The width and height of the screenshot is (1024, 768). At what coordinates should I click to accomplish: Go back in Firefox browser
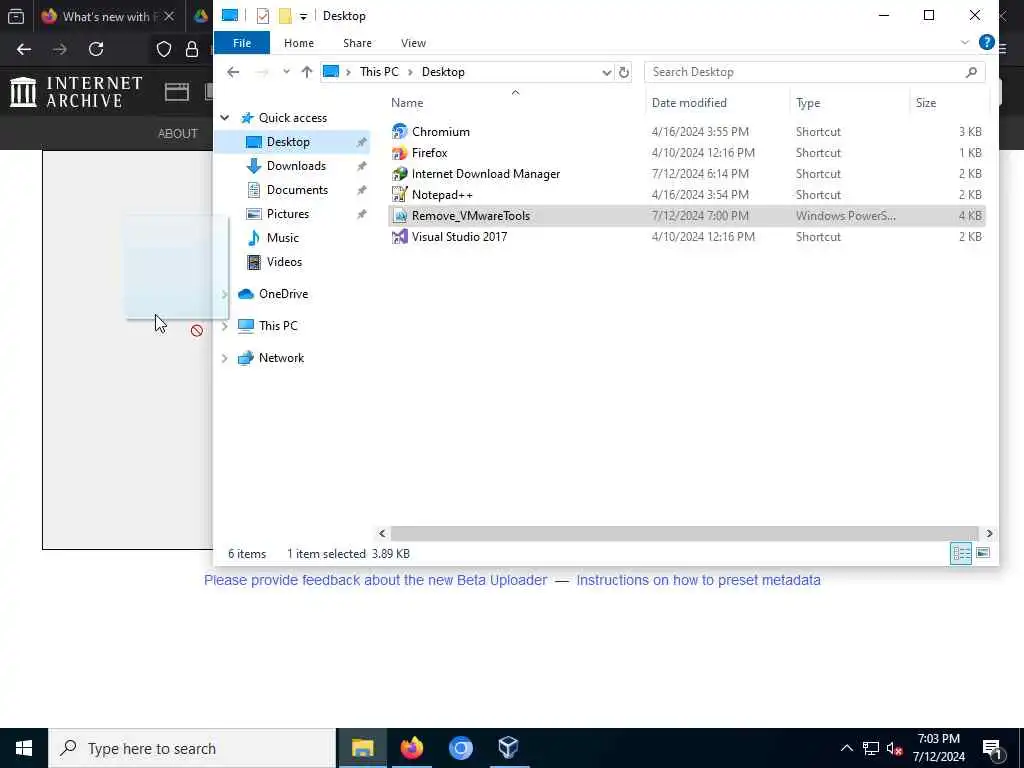click(24, 49)
